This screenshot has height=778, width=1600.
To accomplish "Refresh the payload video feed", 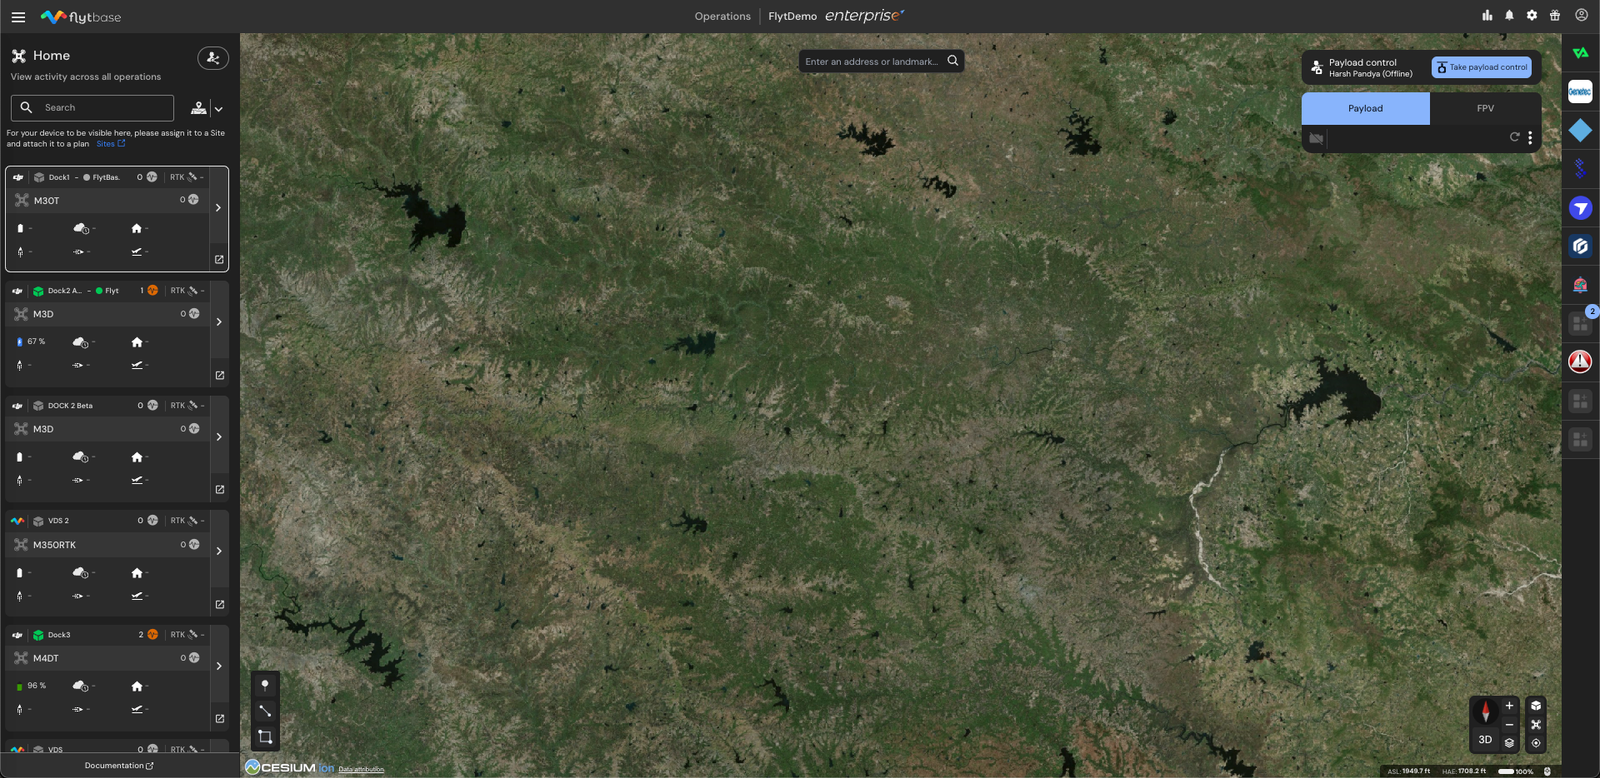I will [x=1514, y=137].
